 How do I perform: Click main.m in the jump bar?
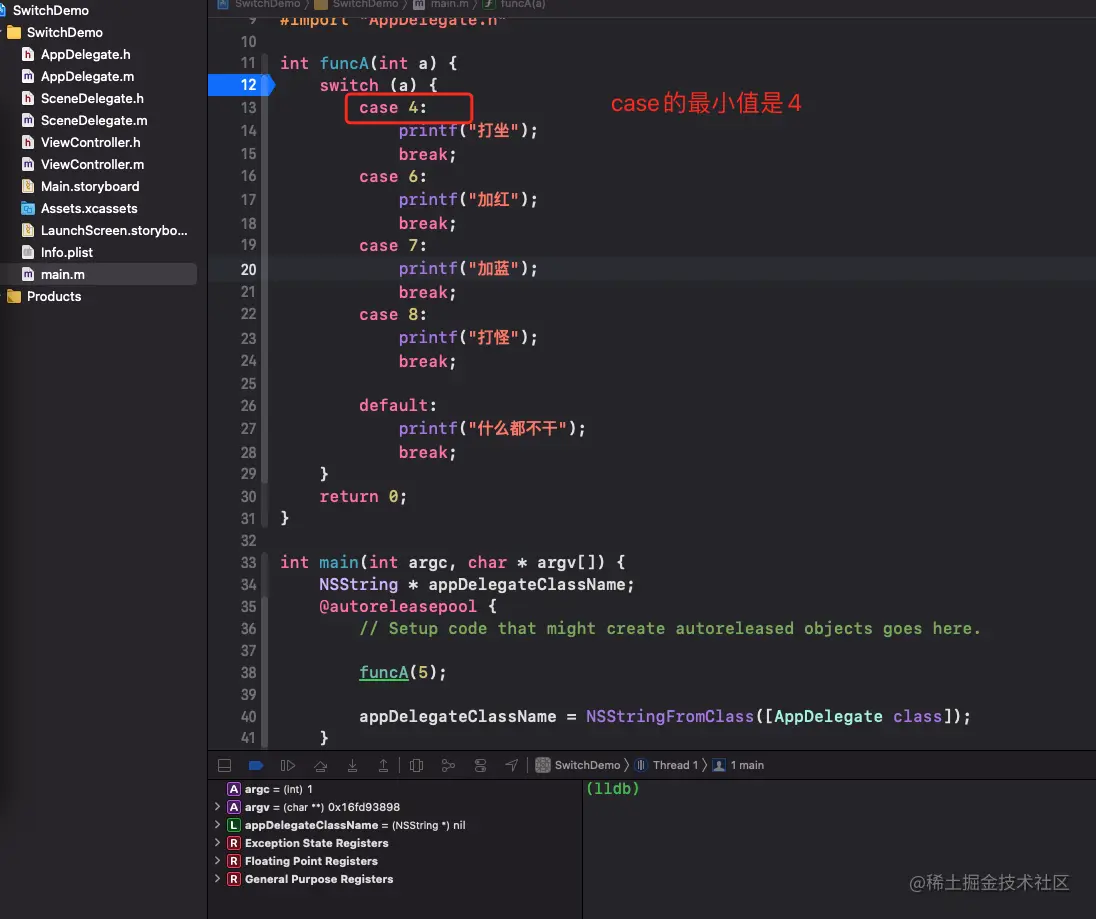click(x=441, y=4)
